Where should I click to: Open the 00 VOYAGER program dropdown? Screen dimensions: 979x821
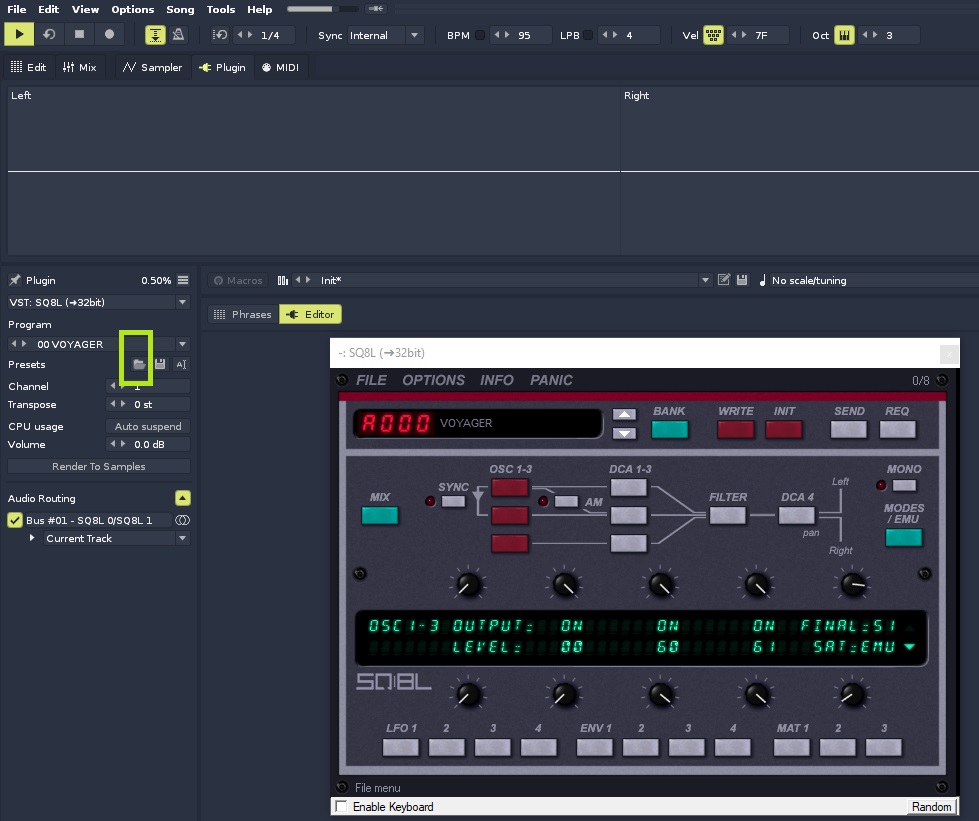(x=182, y=344)
